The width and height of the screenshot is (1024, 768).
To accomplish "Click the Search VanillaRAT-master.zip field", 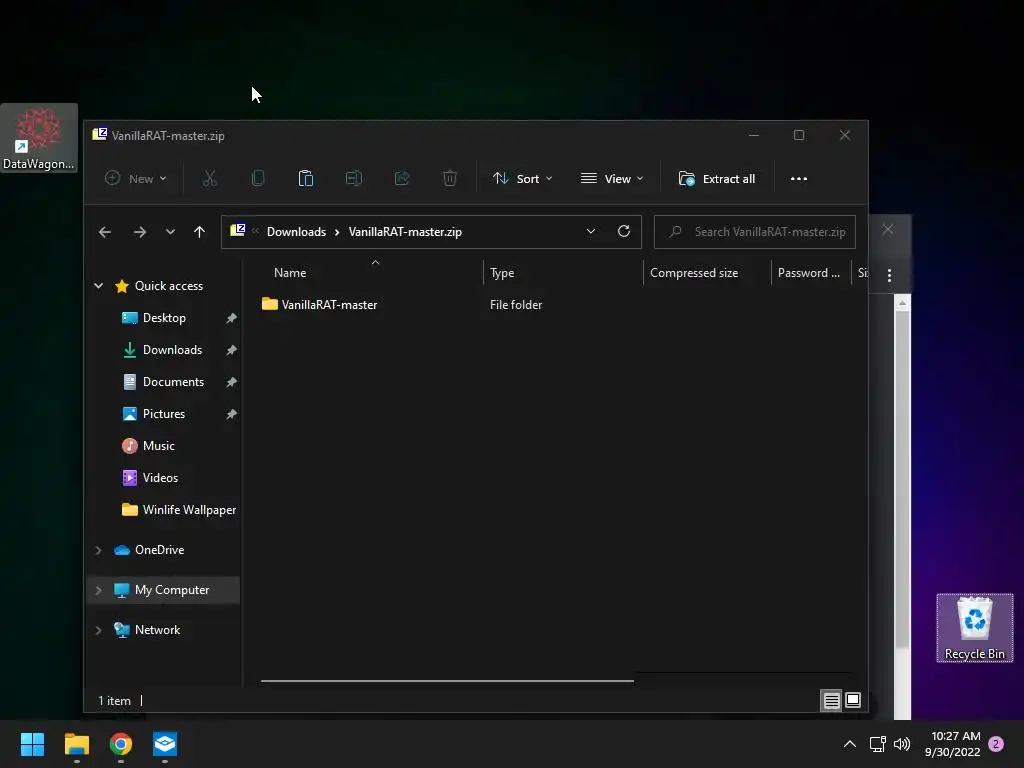I will point(755,232).
